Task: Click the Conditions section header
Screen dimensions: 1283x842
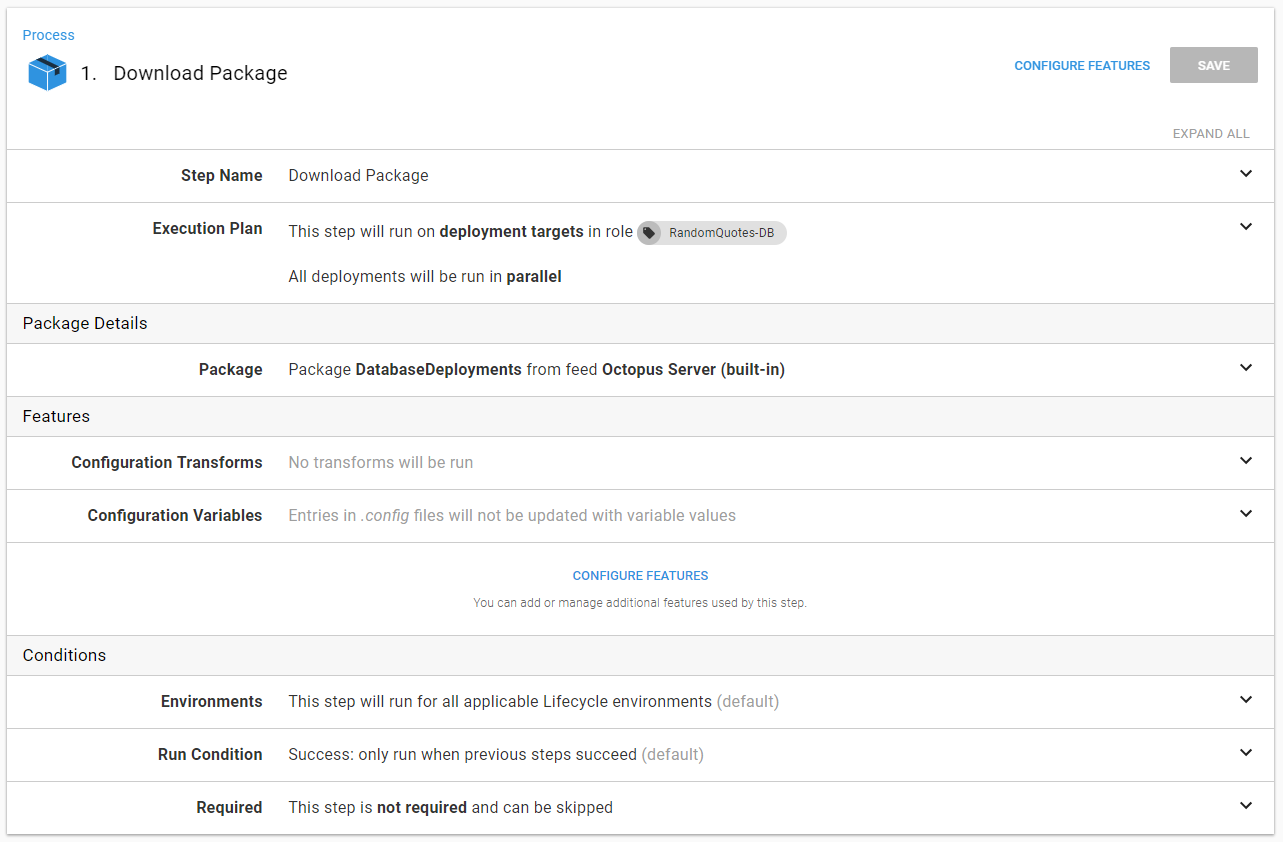Action: pyautogui.click(x=64, y=656)
